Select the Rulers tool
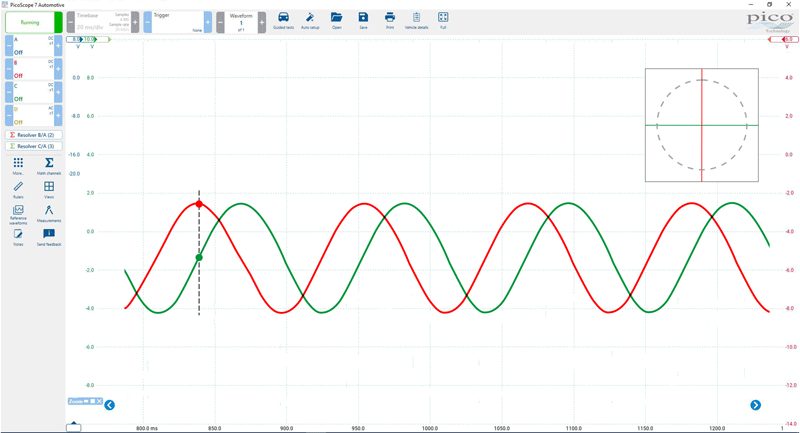Screen dimensions: 800x433 (x=18, y=189)
